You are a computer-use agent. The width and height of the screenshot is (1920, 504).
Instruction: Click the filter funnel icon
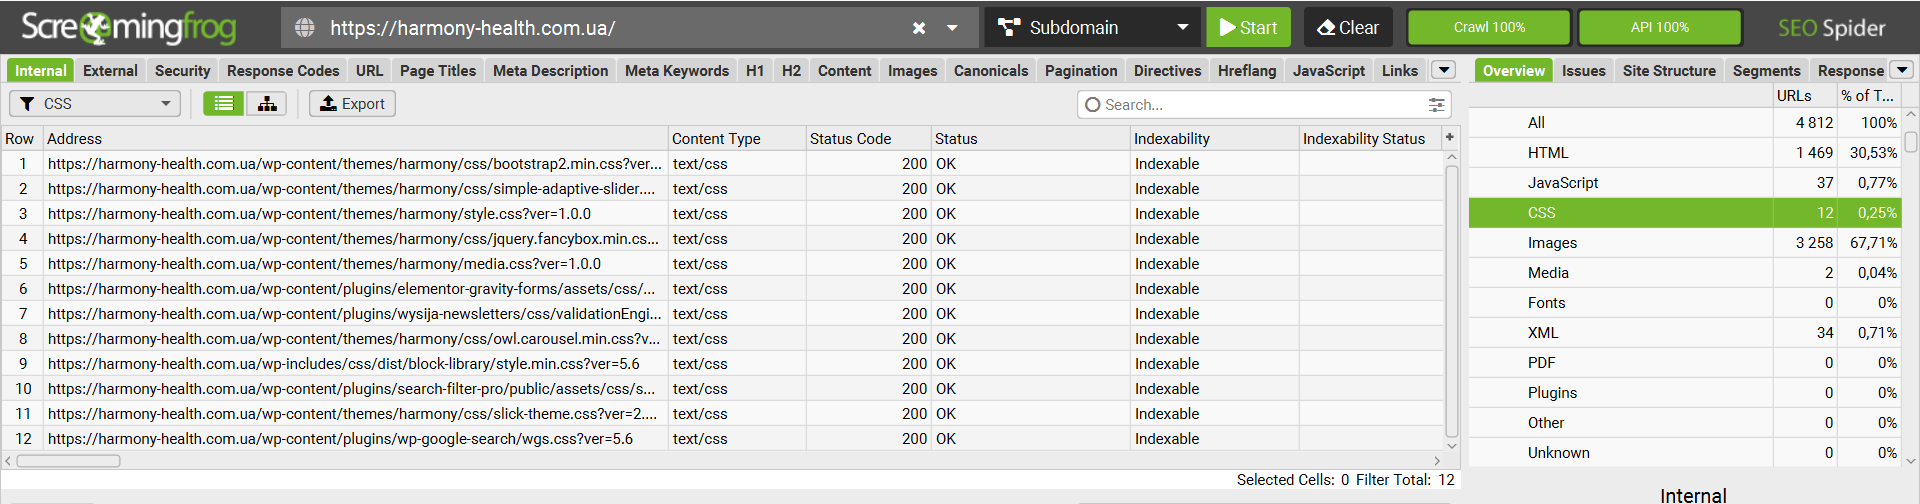coord(28,104)
